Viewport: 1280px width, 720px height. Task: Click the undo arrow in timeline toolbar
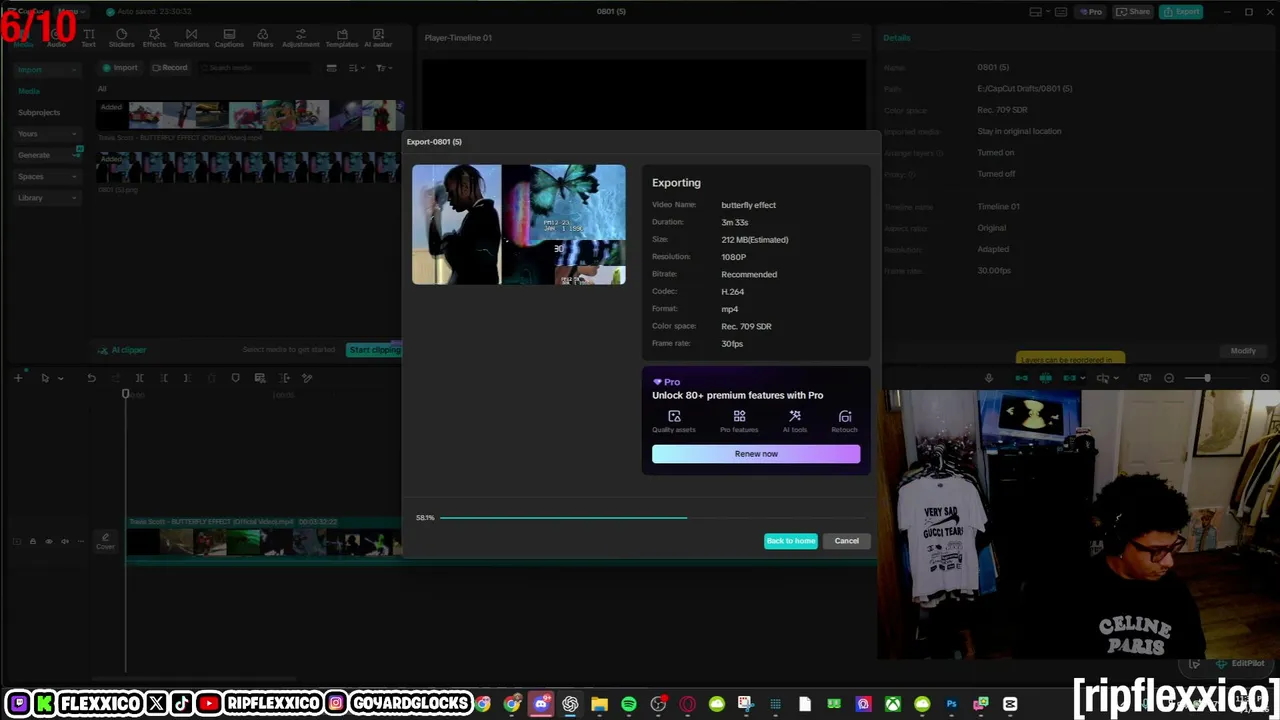point(91,378)
